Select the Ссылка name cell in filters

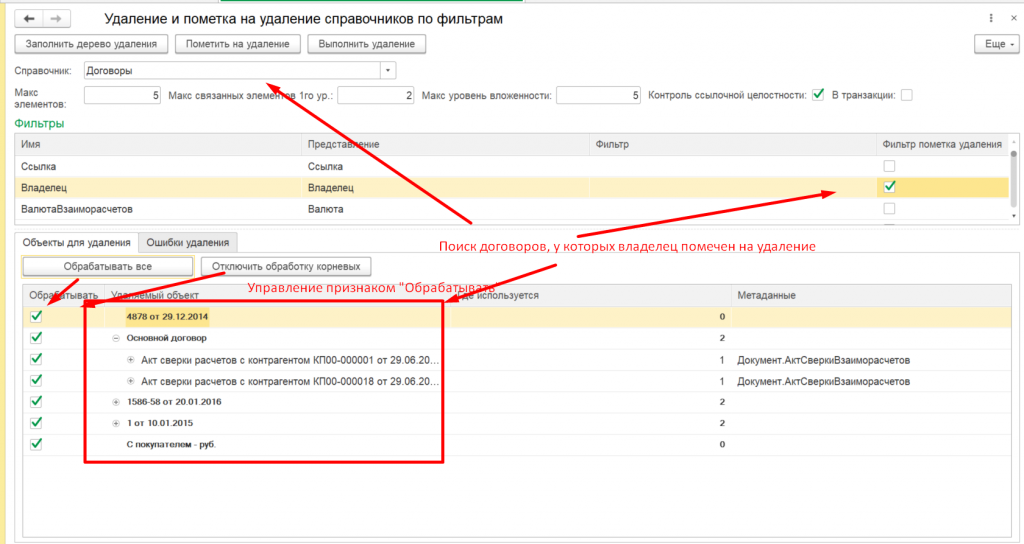click(x=158, y=167)
